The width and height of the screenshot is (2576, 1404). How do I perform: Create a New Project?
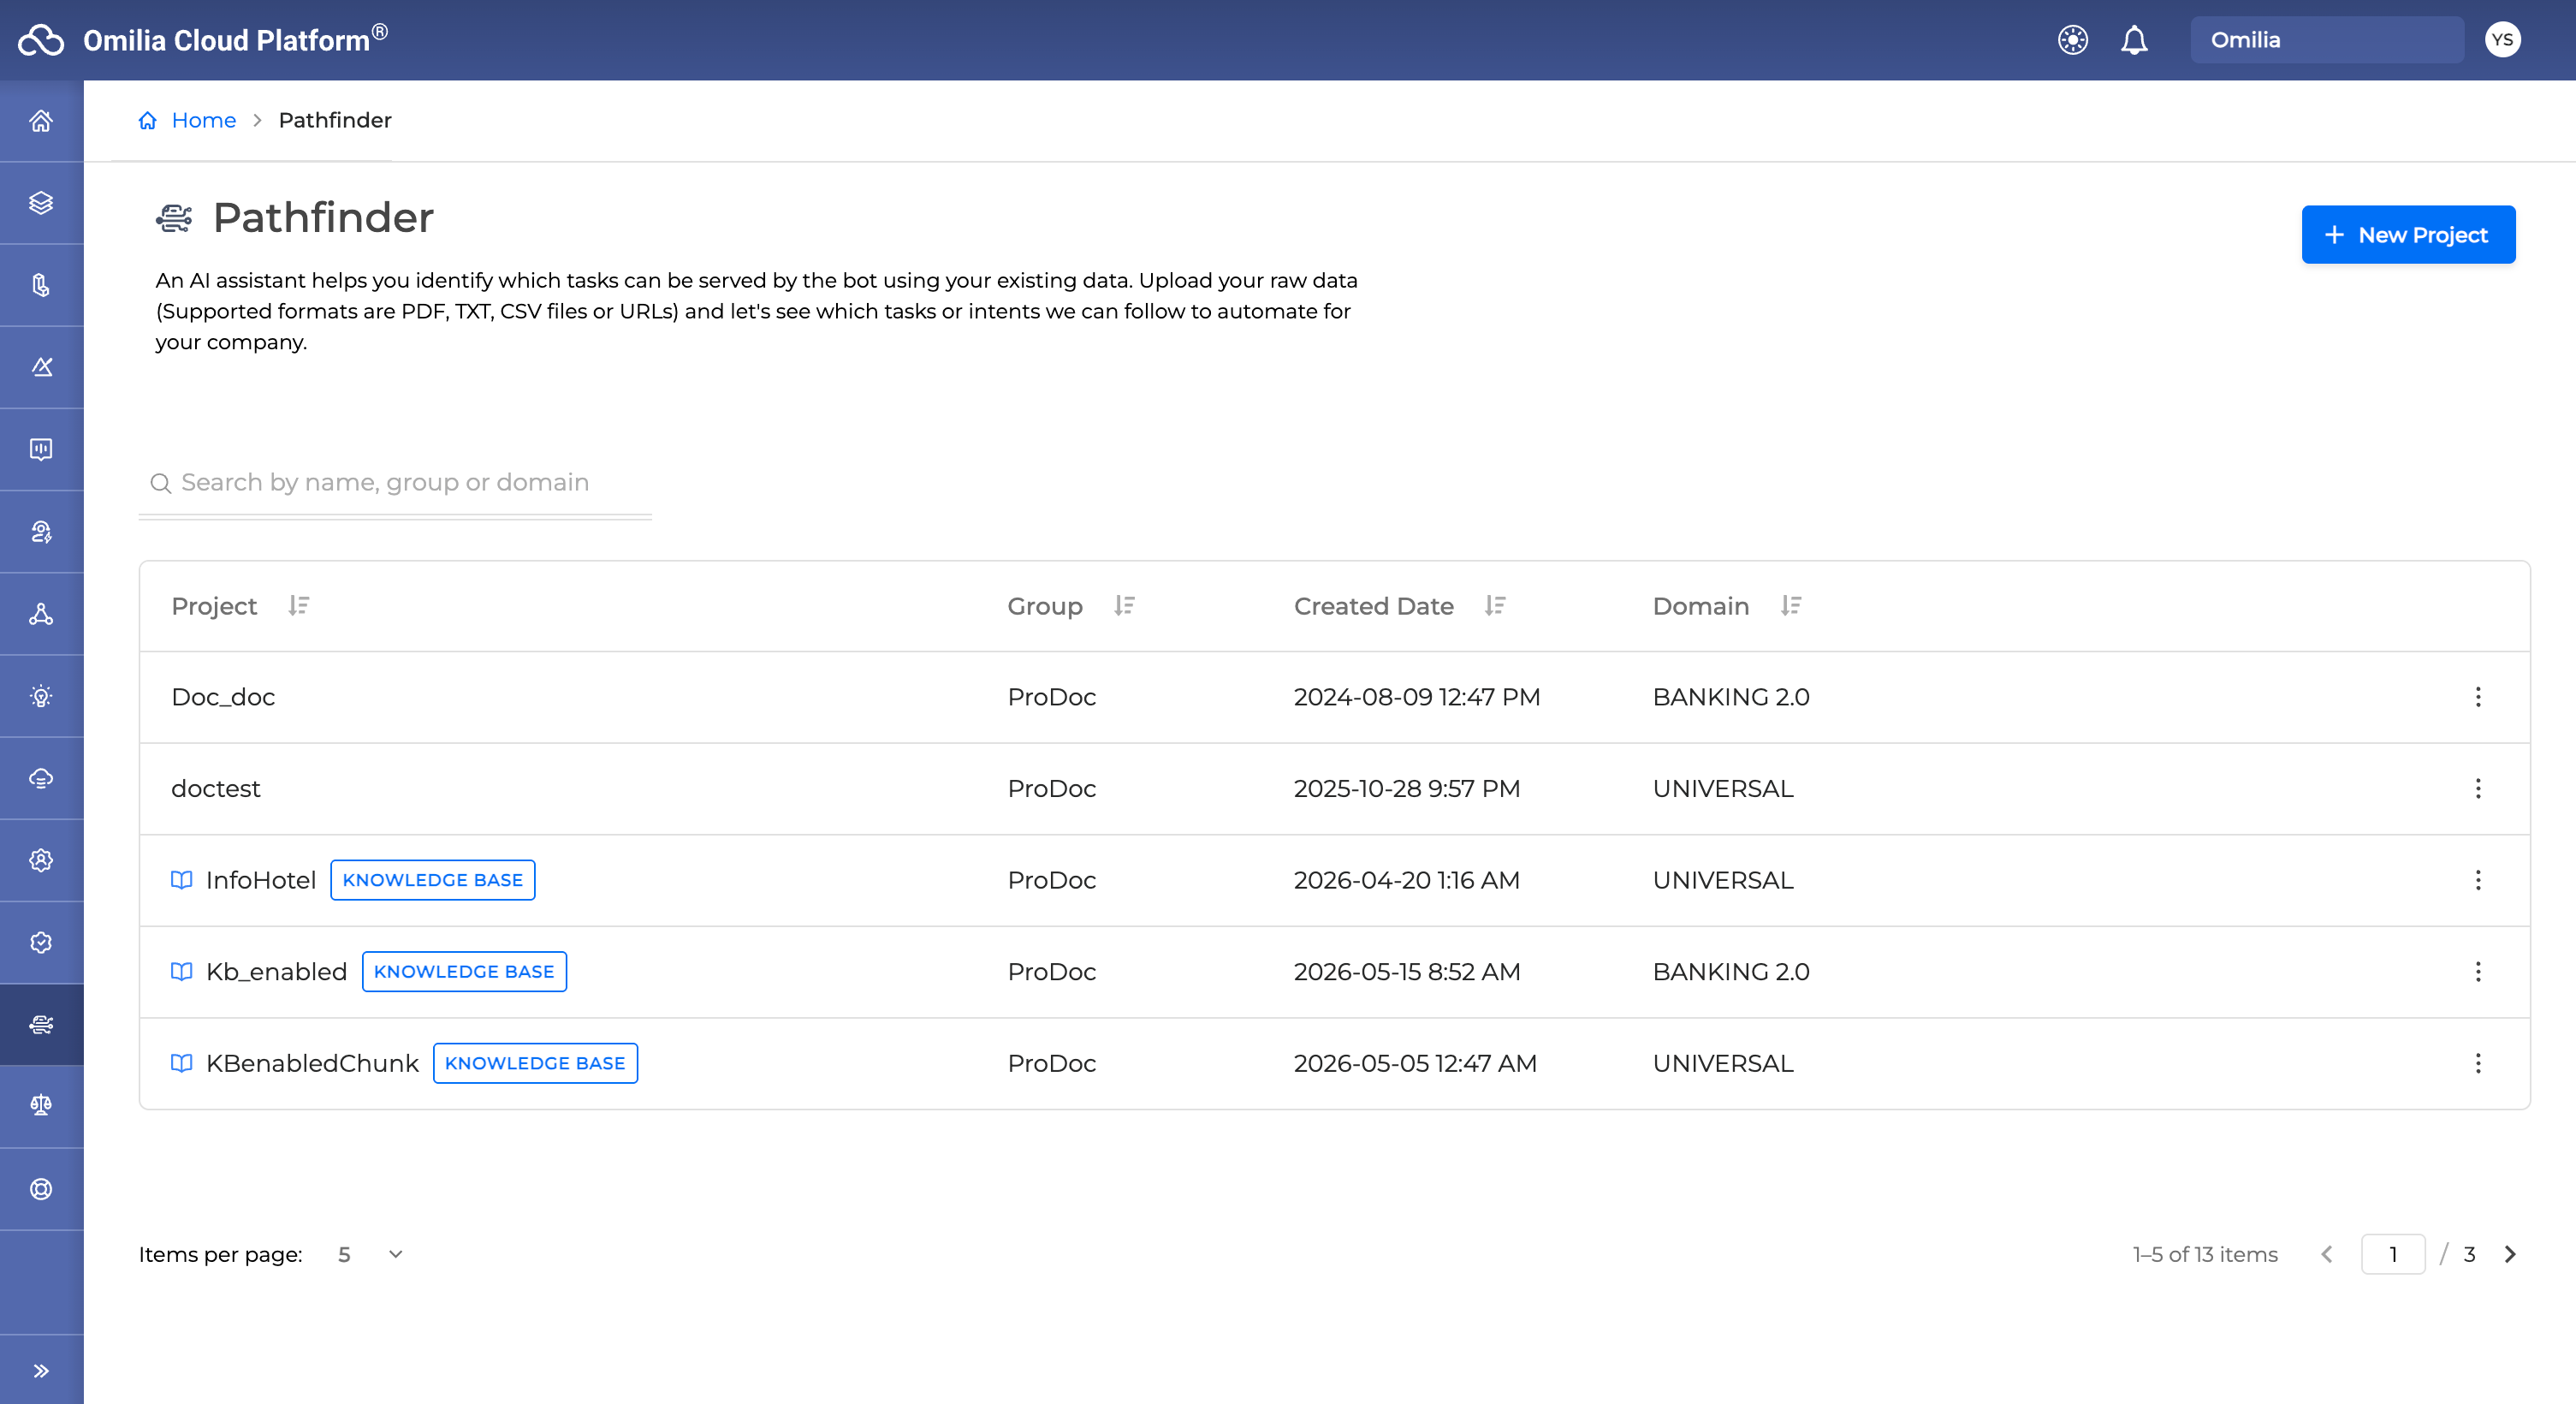click(x=2408, y=235)
